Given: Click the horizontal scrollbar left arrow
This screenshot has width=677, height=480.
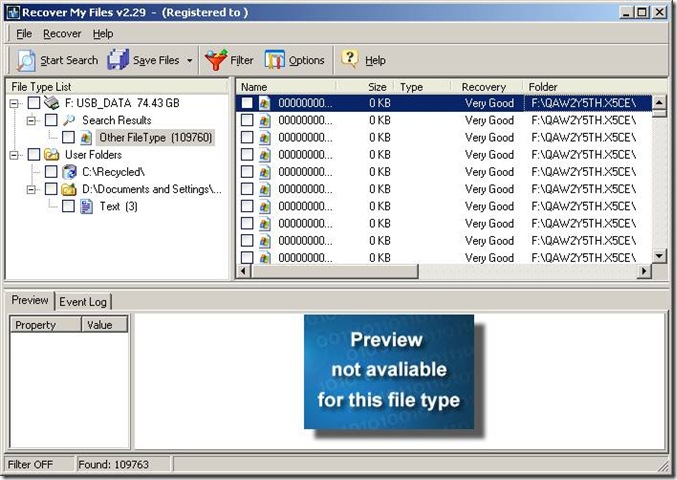Looking at the screenshot, I should tap(243, 271).
